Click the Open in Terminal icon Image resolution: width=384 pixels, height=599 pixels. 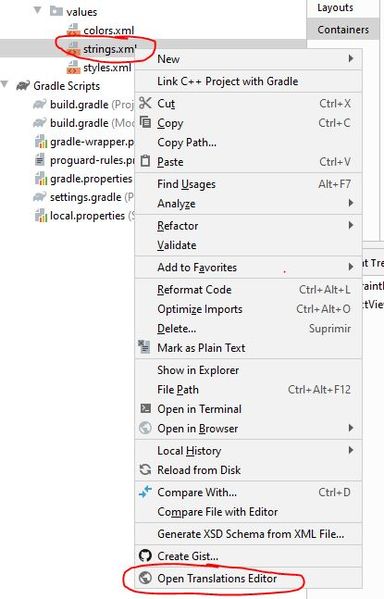145,408
